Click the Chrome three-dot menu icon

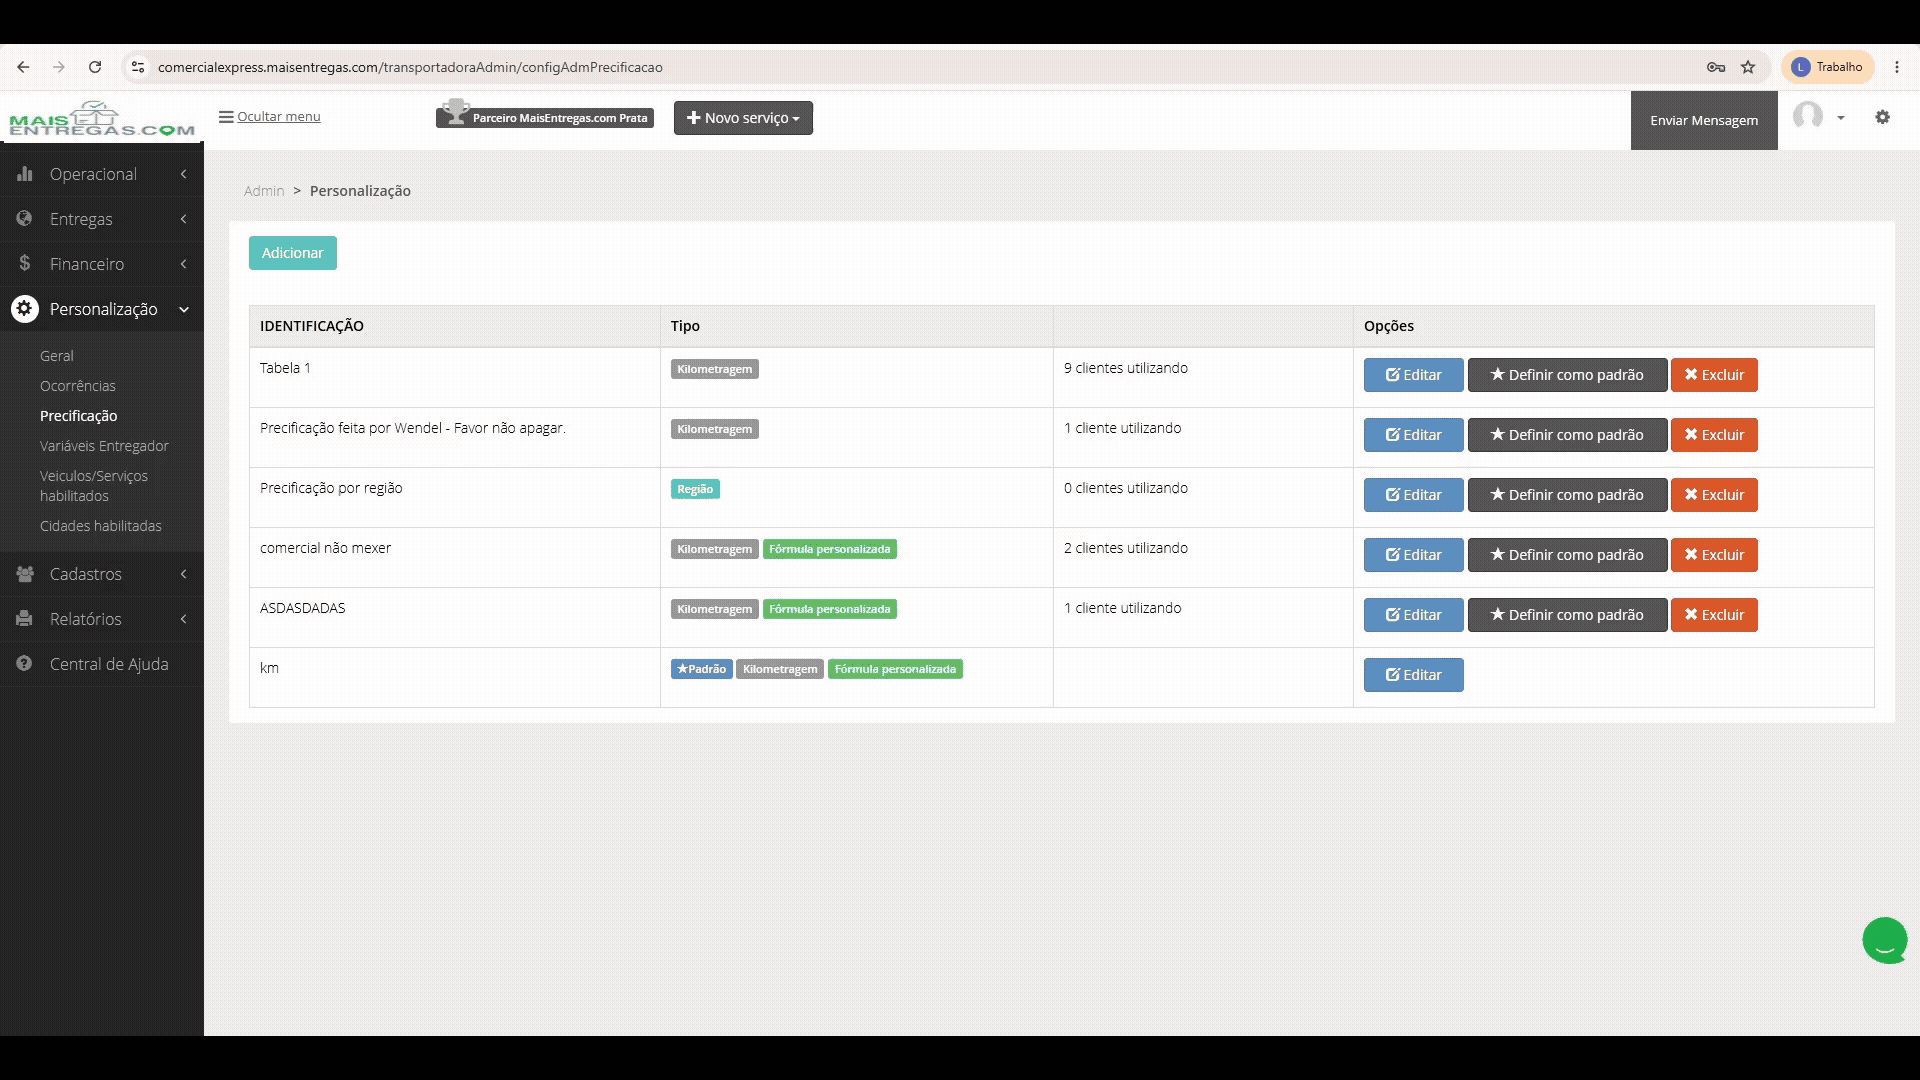point(1897,67)
